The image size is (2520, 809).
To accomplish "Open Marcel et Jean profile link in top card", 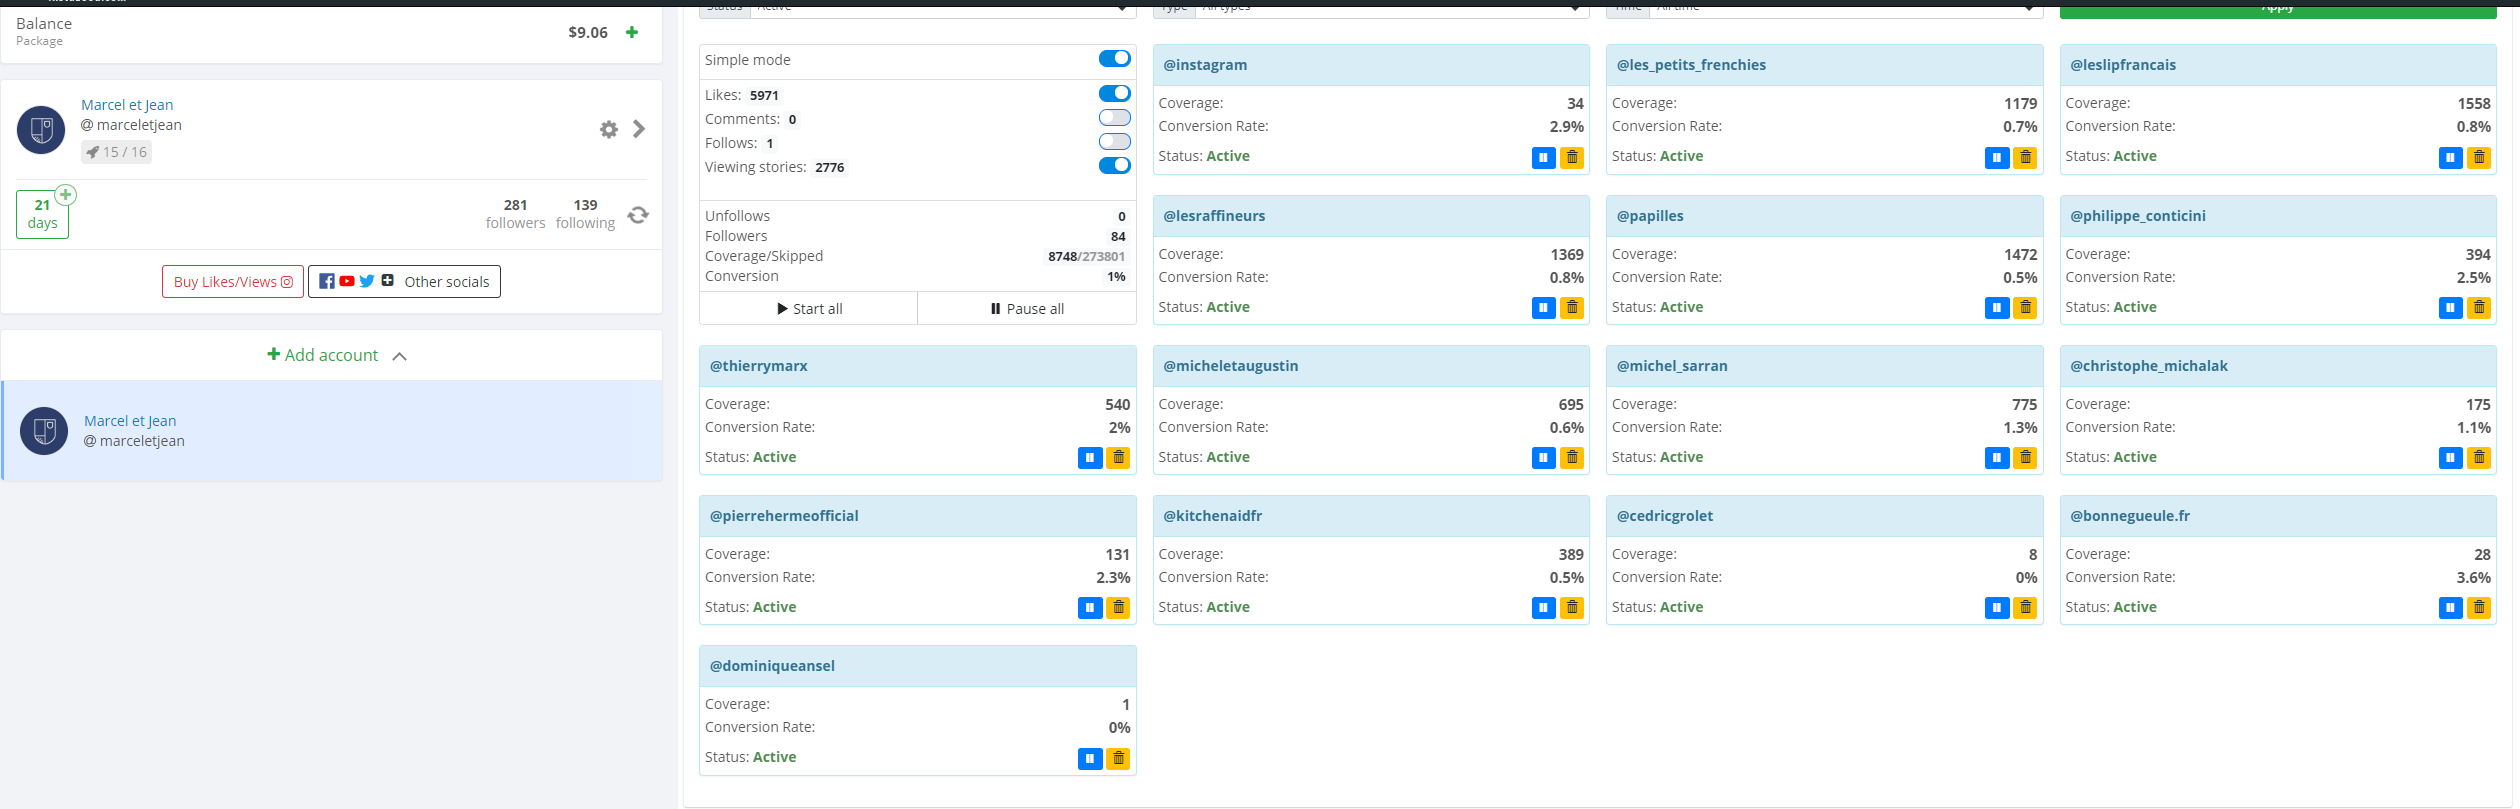I will [127, 105].
